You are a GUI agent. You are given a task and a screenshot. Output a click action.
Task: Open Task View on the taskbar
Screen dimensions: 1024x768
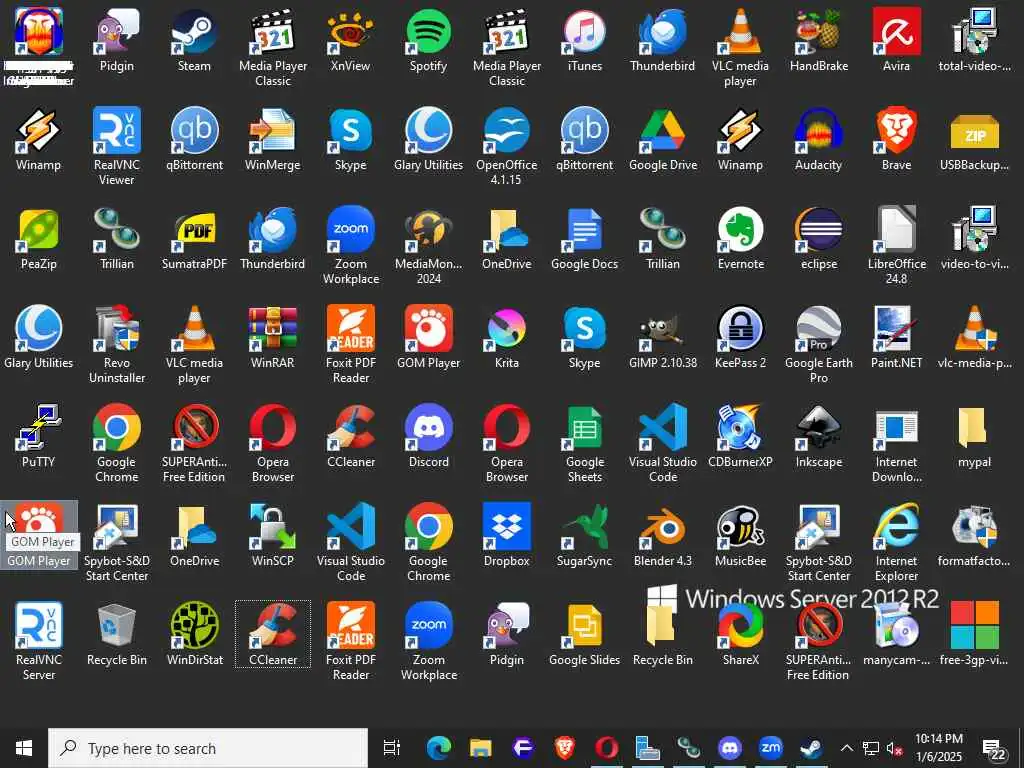point(392,748)
